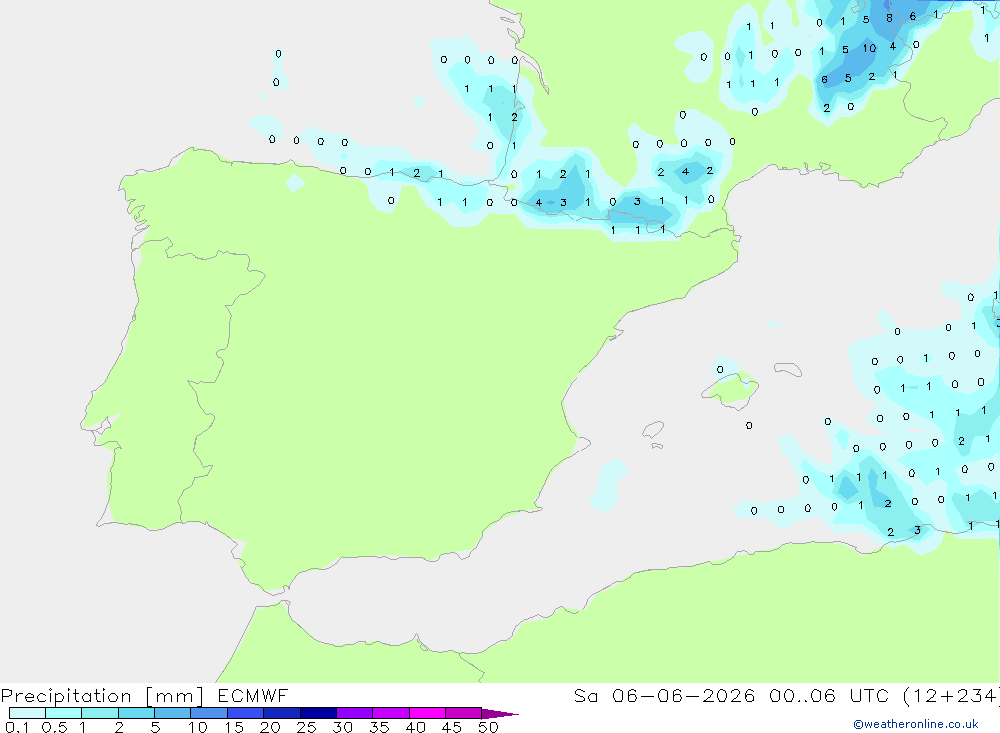Image resolution: width=1000 pixels, height=733 pixels.
Task: Select the 10–15 mm legend swatch
Action: click(209, 713)
